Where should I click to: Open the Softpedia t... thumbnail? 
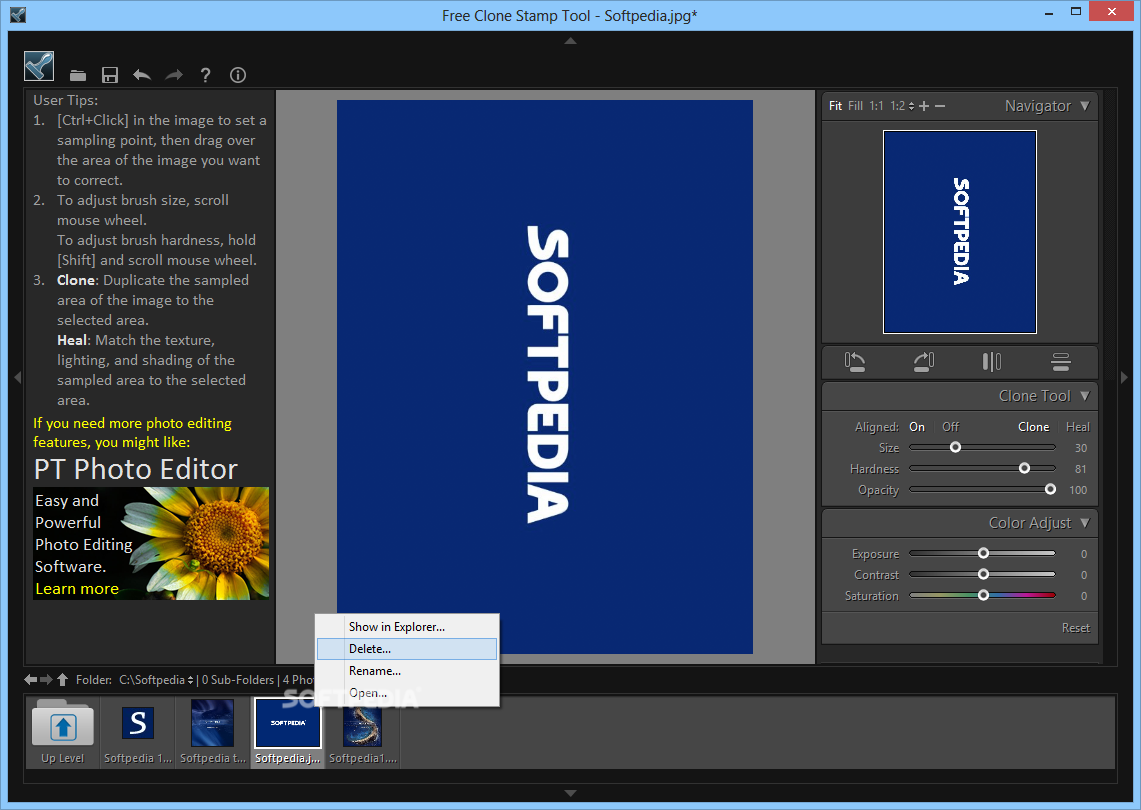(212, 732)
